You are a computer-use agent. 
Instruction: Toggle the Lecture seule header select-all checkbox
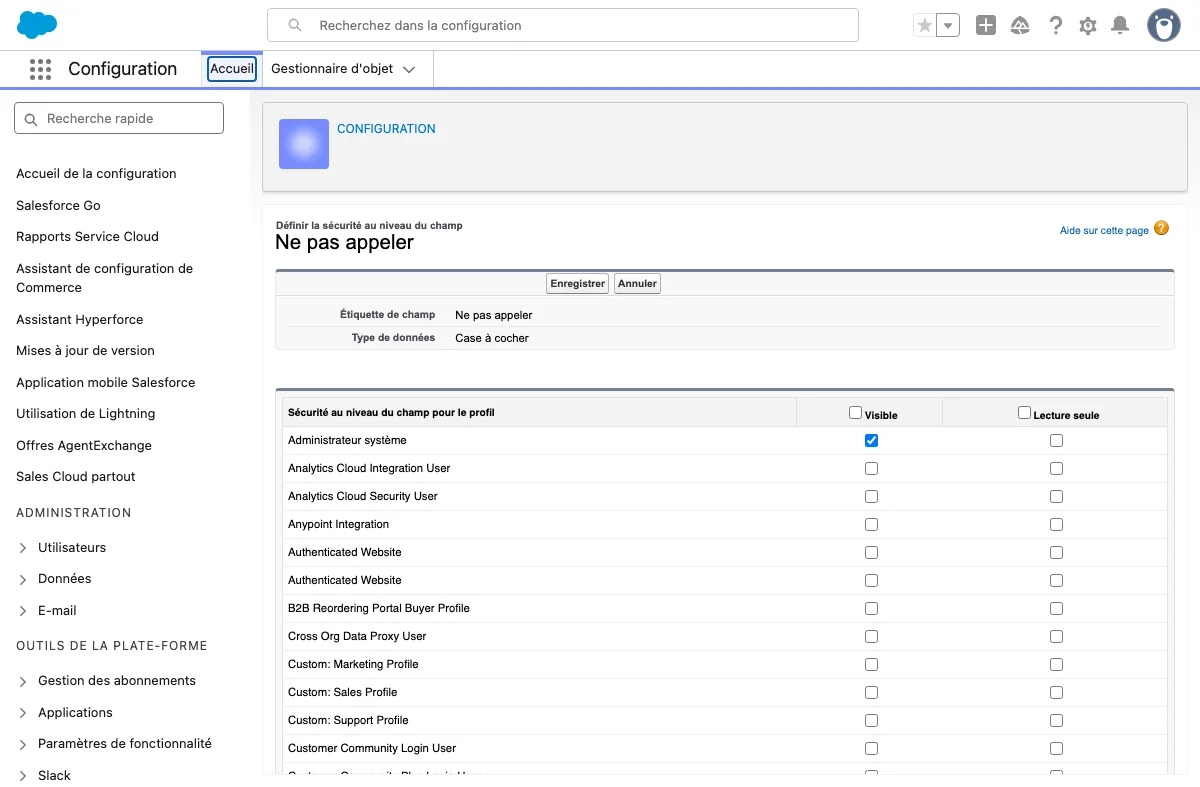pyautogui.click(x=1024, y=412)
